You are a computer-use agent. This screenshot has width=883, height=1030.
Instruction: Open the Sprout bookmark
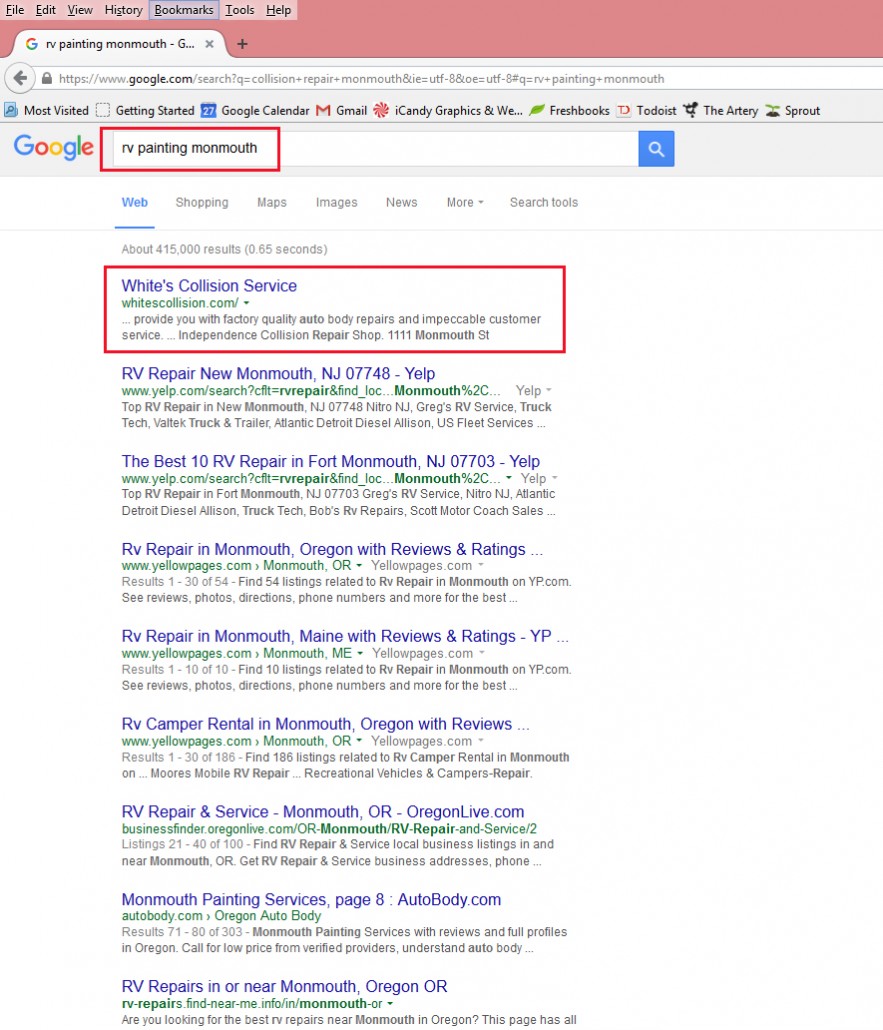point(793,110)
